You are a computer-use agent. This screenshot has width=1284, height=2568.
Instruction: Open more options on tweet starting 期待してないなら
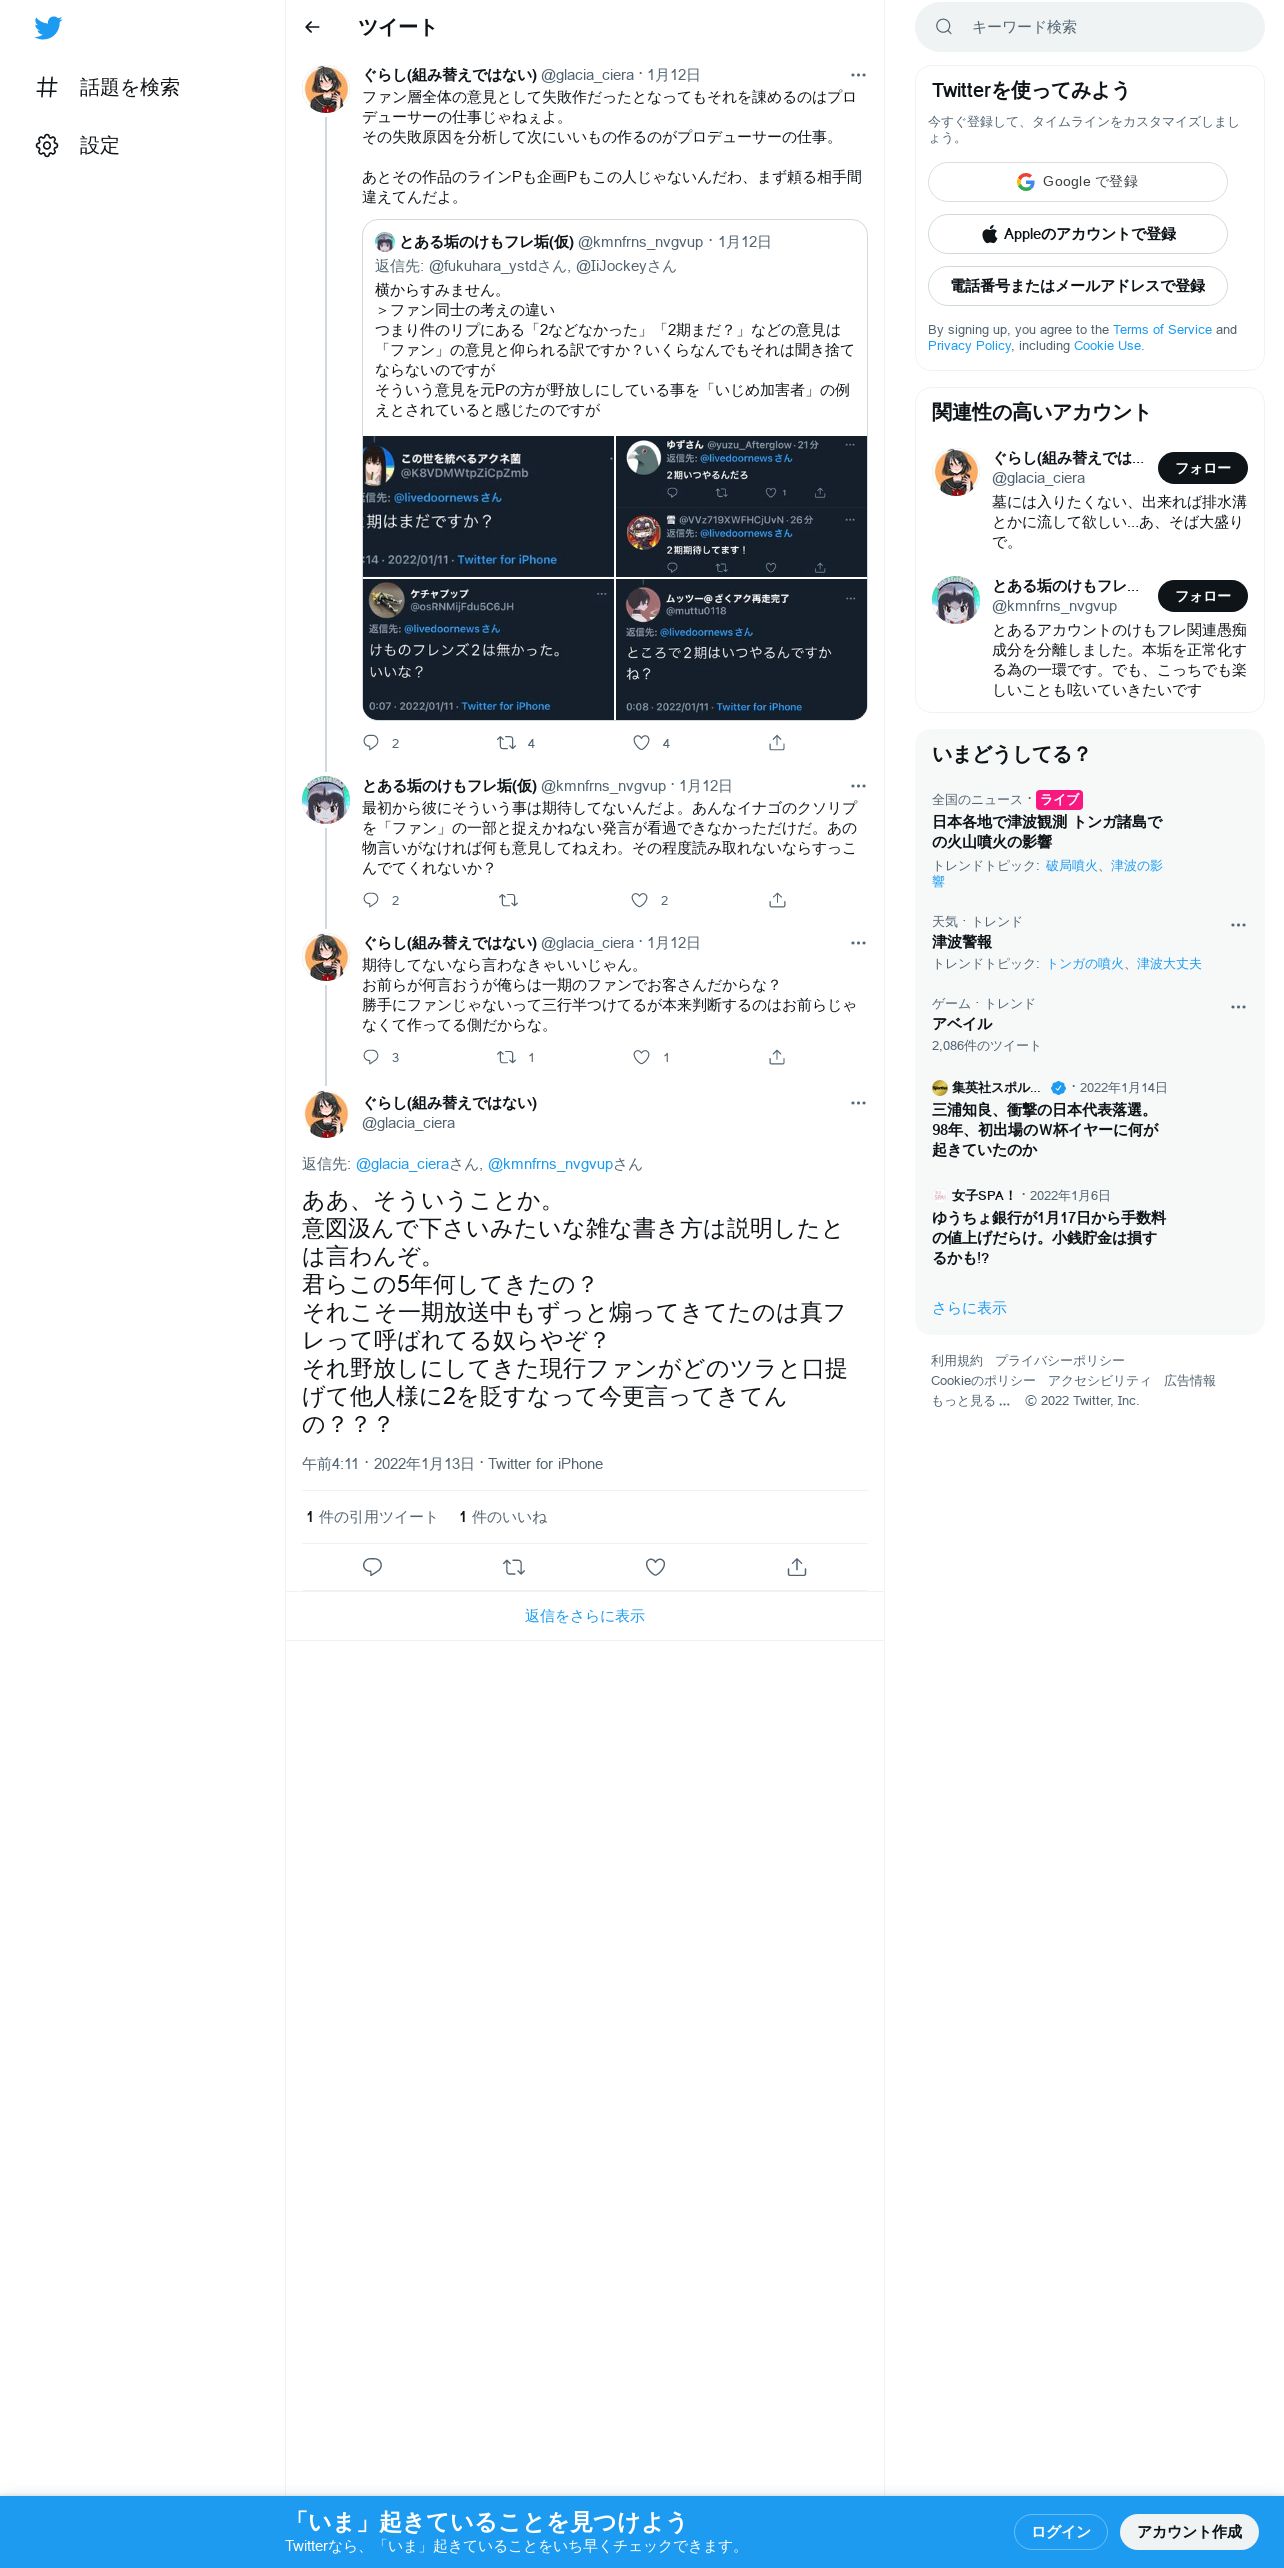point(858,943)
